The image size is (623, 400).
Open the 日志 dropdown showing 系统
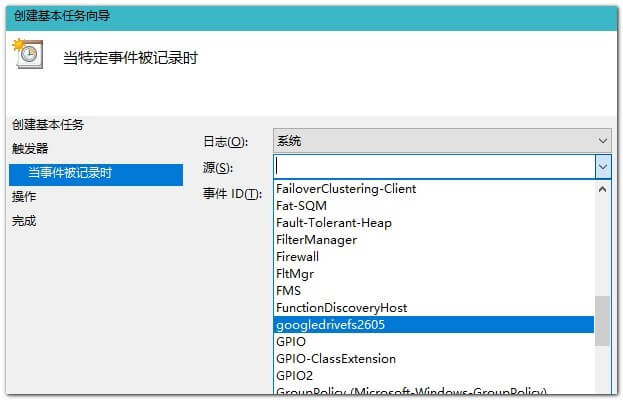pyautogui.click(x=442, y=141)
